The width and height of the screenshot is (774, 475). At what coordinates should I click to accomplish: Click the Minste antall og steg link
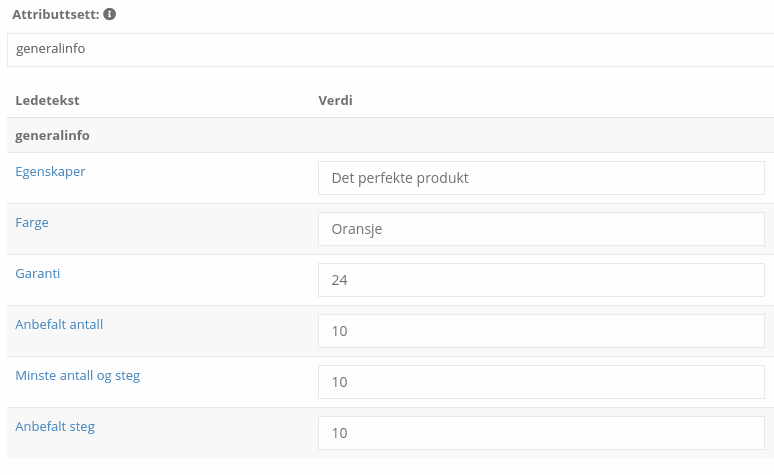click(77, 376)
